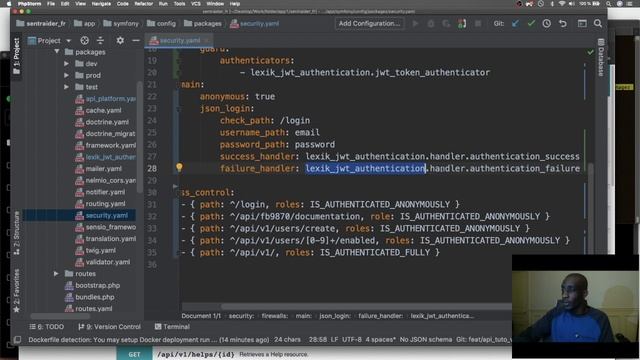Image resolution: width=640 pixels, height=360 pixels.
Task: Click the 'sentraider_fr' breadcrumb root
Action: [x=41, y=24]
